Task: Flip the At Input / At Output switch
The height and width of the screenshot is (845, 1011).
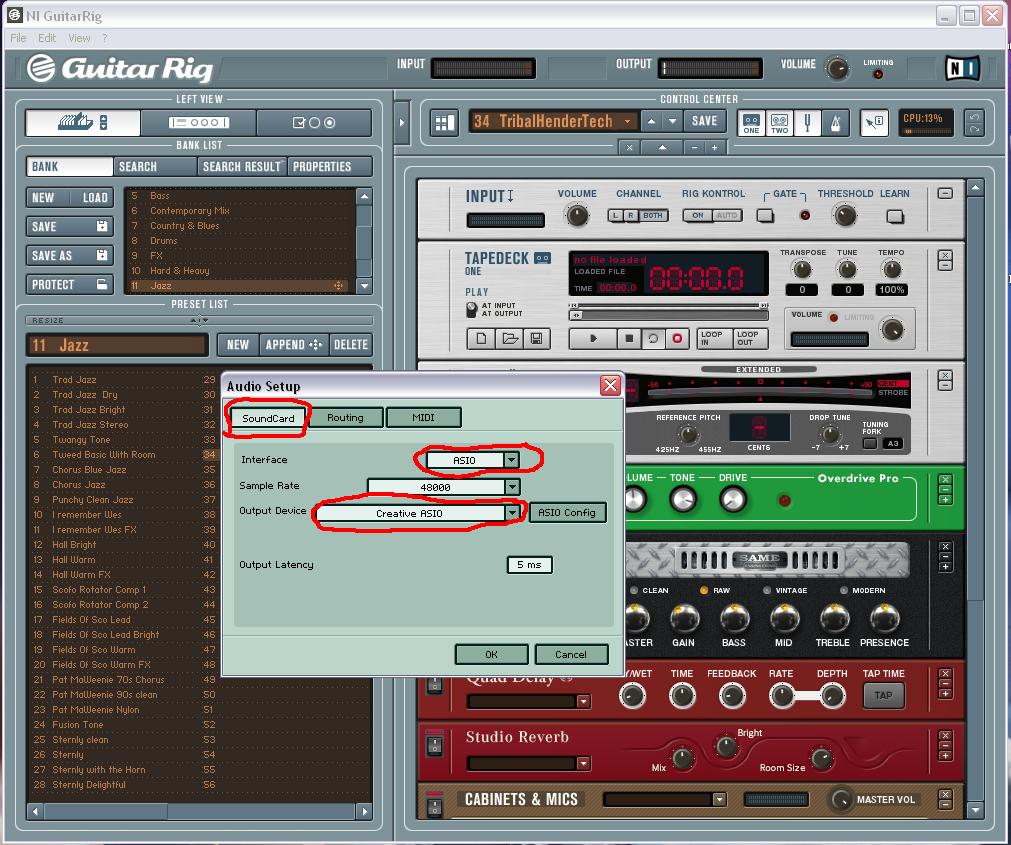Action: tap(472, 310)
